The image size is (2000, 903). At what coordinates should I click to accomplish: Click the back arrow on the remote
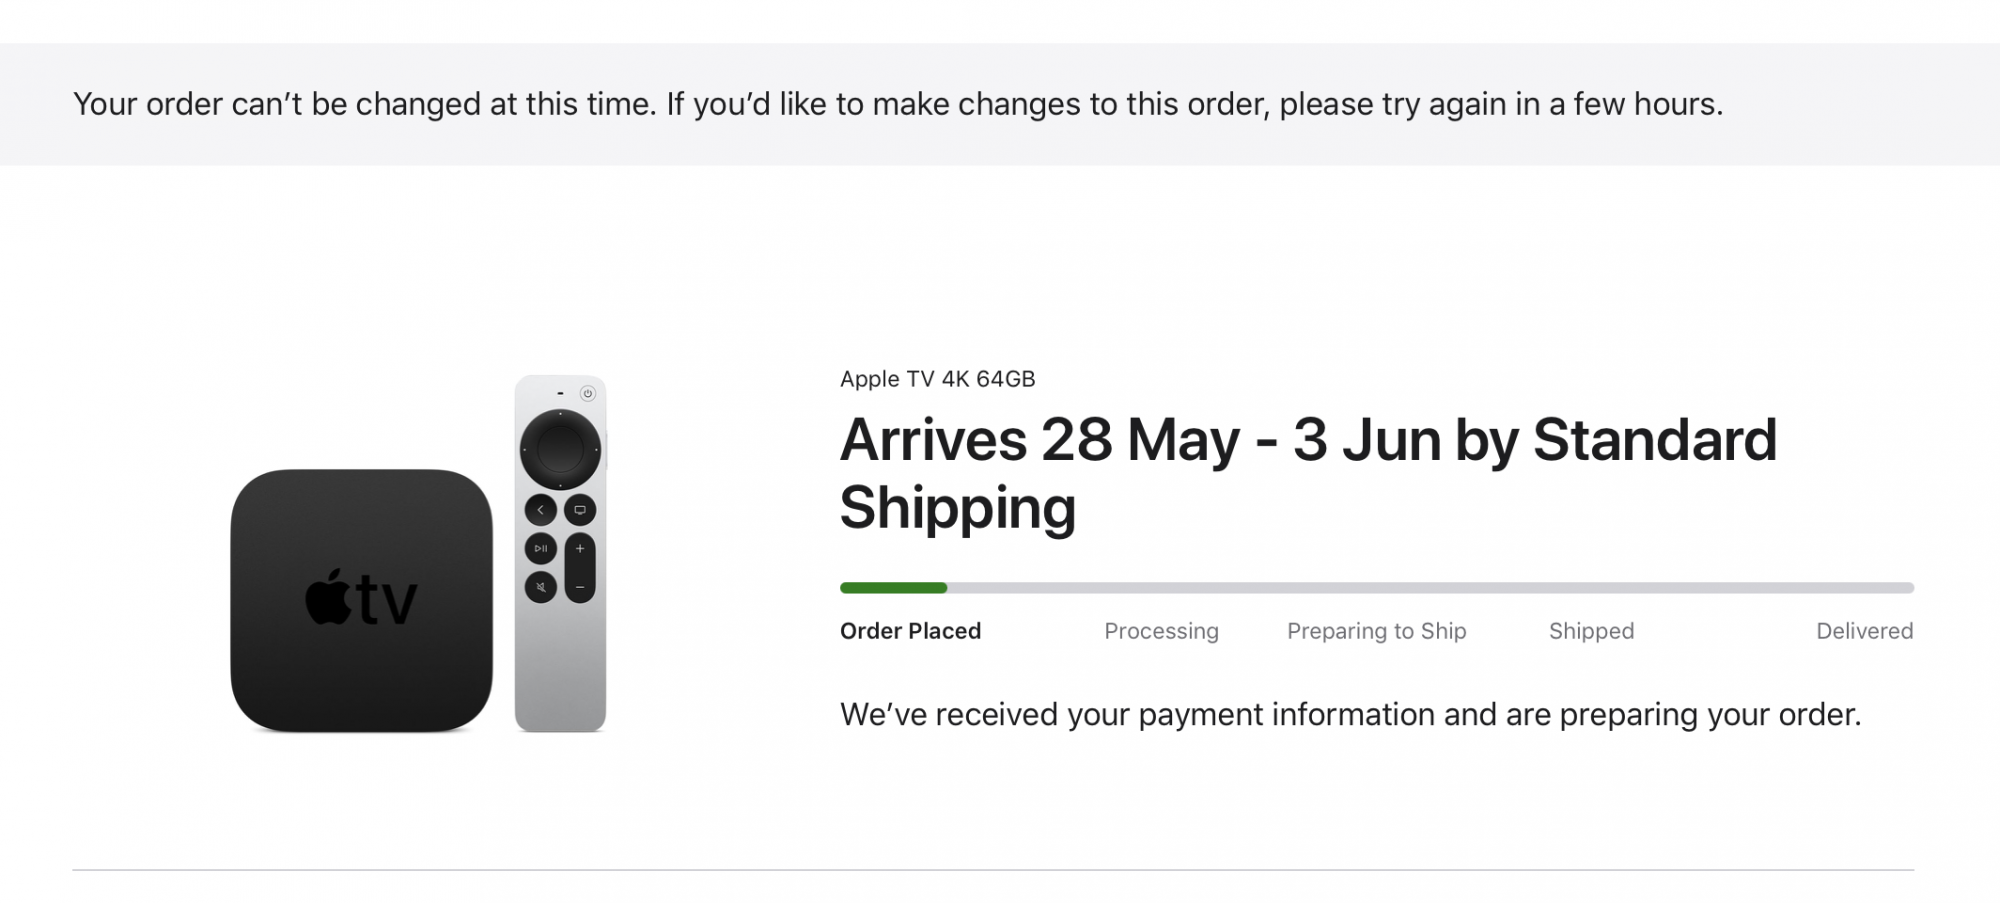(541, 510)
